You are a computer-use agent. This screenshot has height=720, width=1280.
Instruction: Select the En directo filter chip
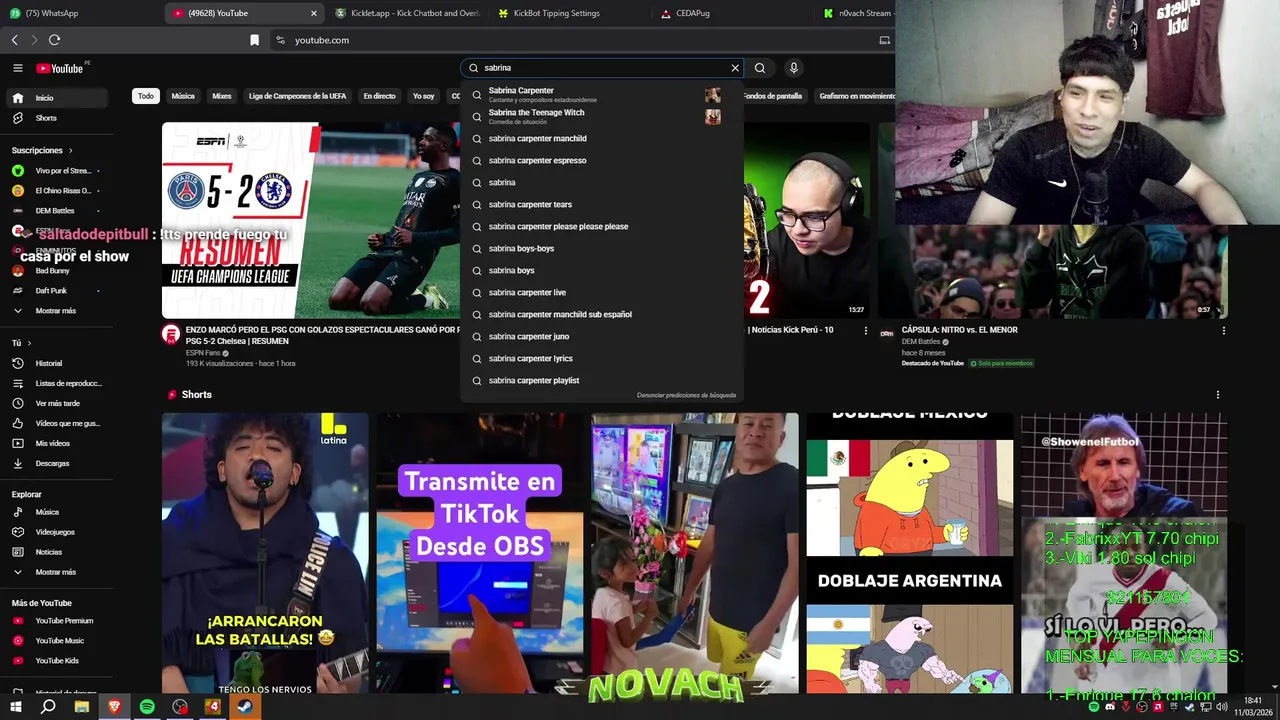pyautogui.click(x=379, y=96)
